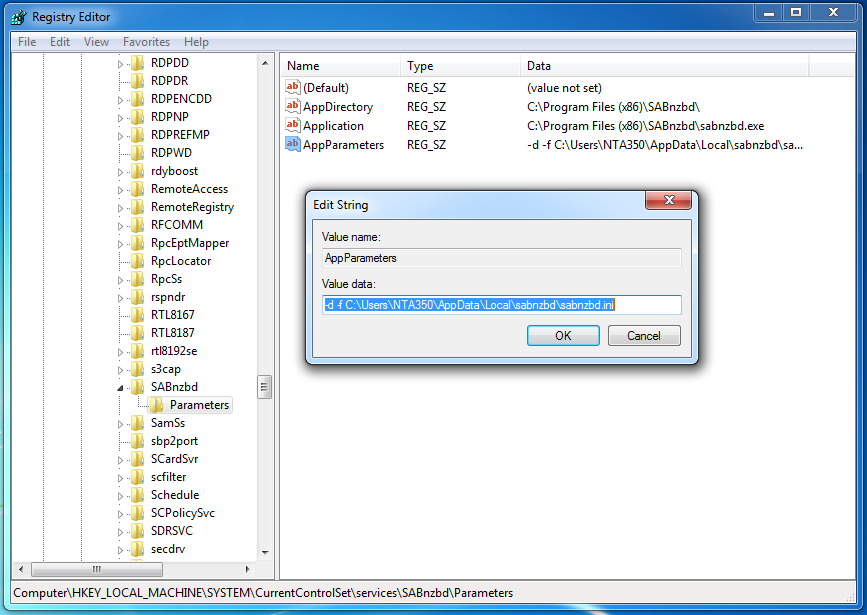Click the RTL8187 folder icon
The image size is (867, 615).
138,333
